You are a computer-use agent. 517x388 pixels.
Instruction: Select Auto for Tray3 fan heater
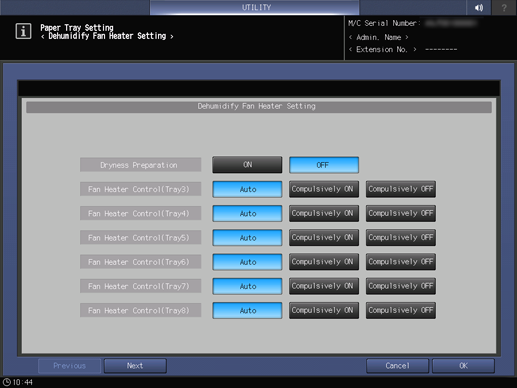(247, 189)
